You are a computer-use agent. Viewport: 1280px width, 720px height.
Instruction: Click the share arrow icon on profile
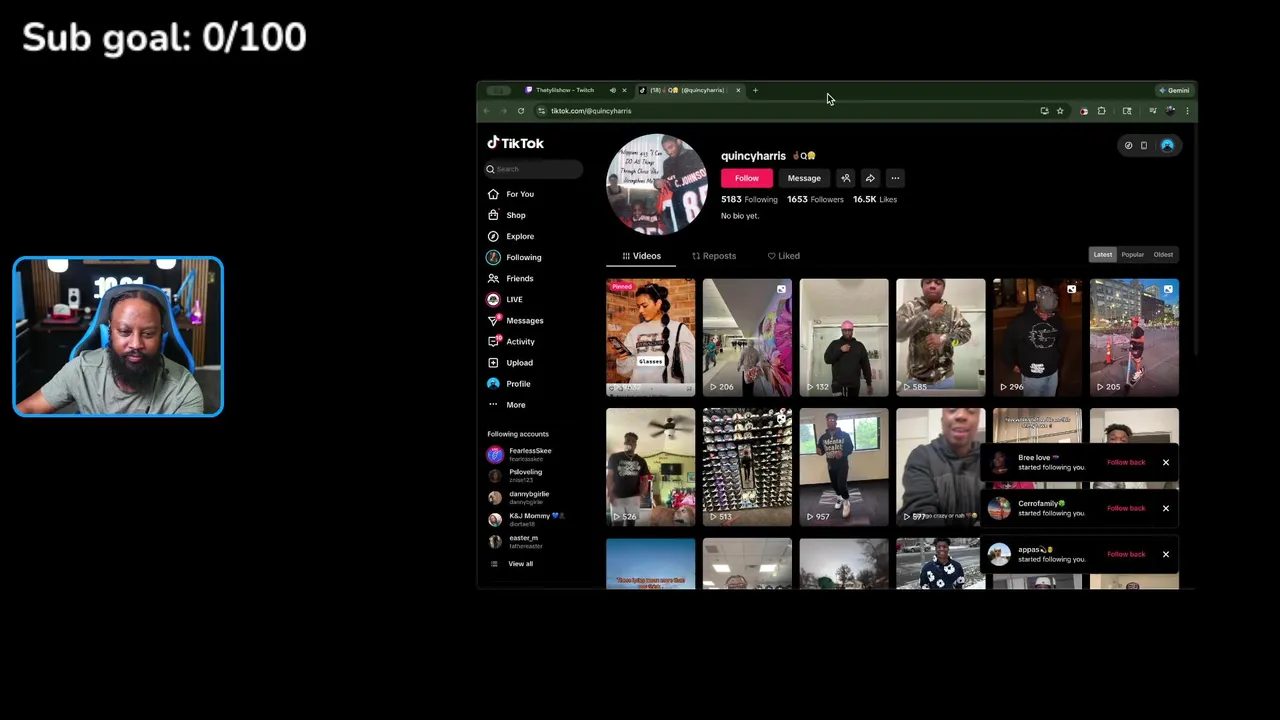point(870,178)
